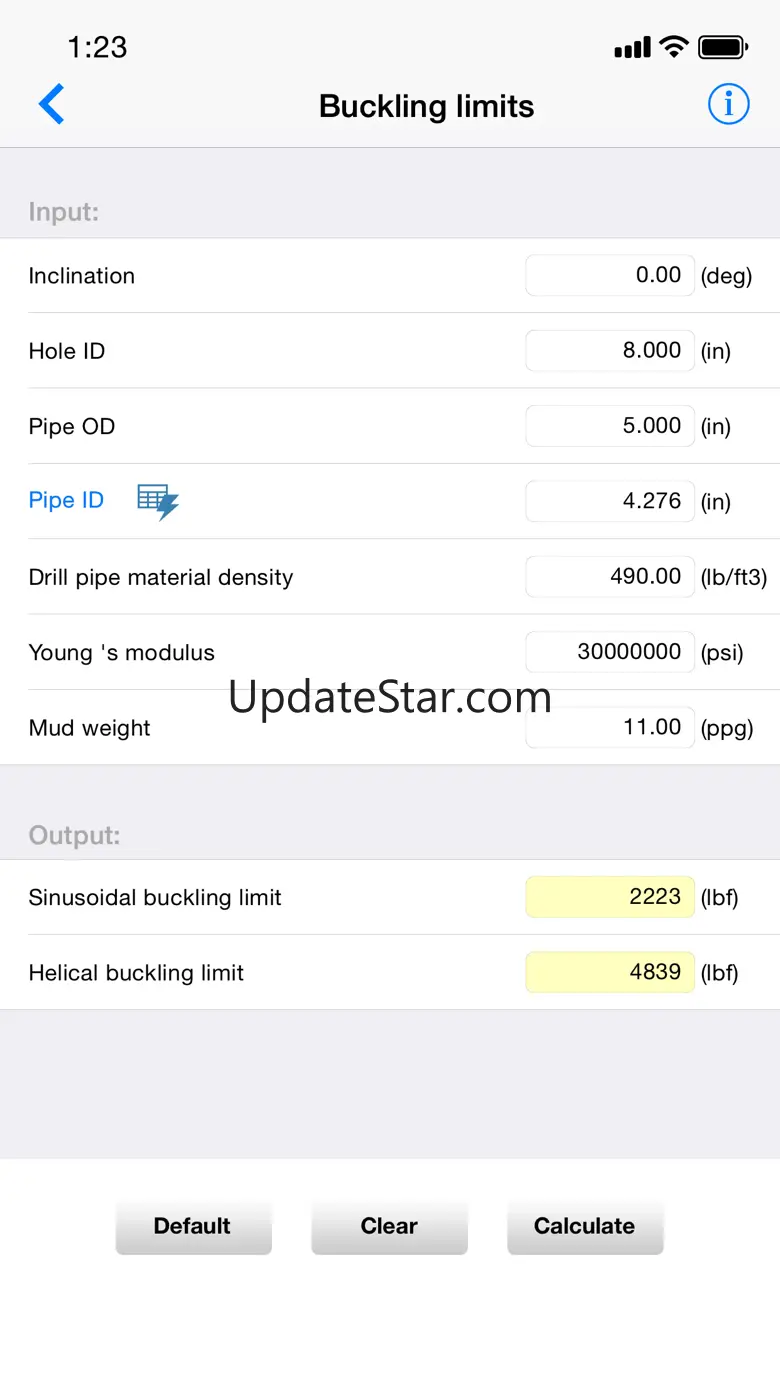This screenshot has width=780, height=1387.
Task: Edit the Hole ID value field
Action: click(x=609, y=351)
